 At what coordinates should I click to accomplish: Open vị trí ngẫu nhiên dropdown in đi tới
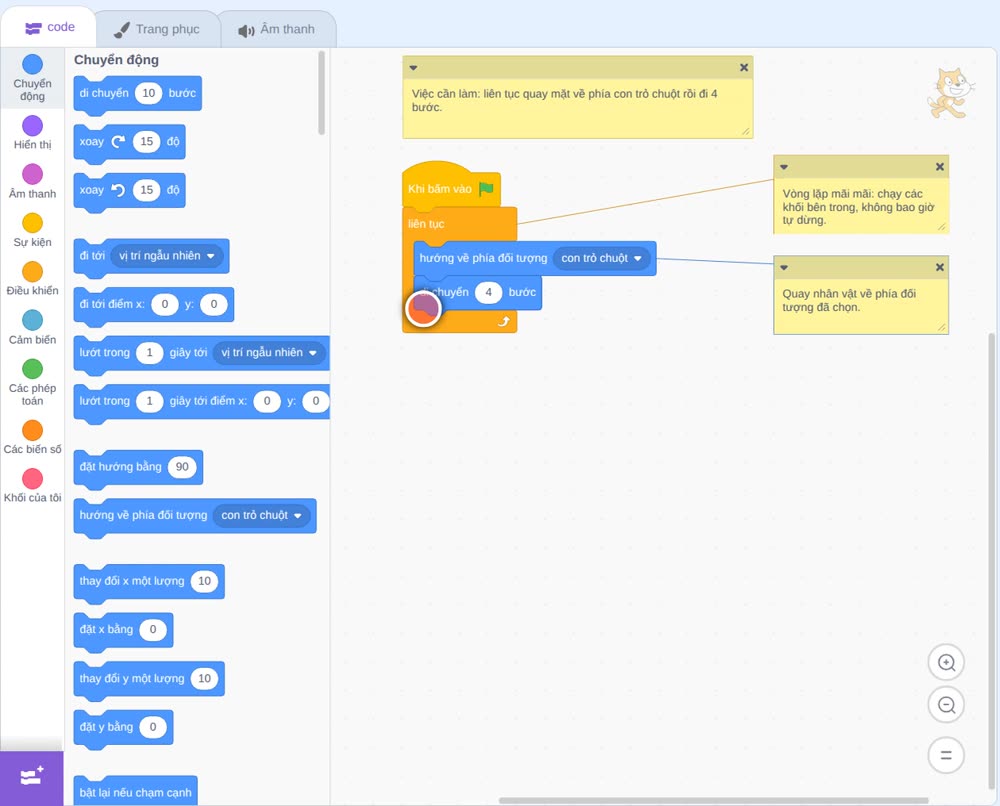click(x=167, y=256)
